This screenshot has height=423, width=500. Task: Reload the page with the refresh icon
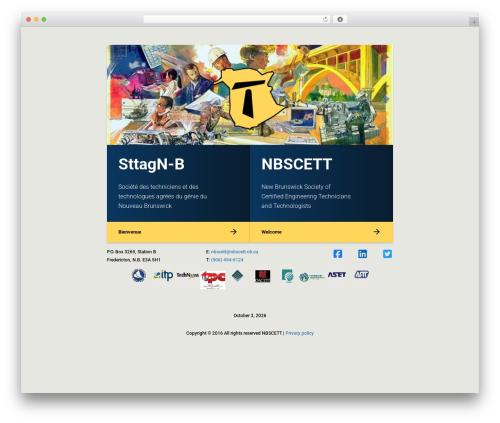325,19
